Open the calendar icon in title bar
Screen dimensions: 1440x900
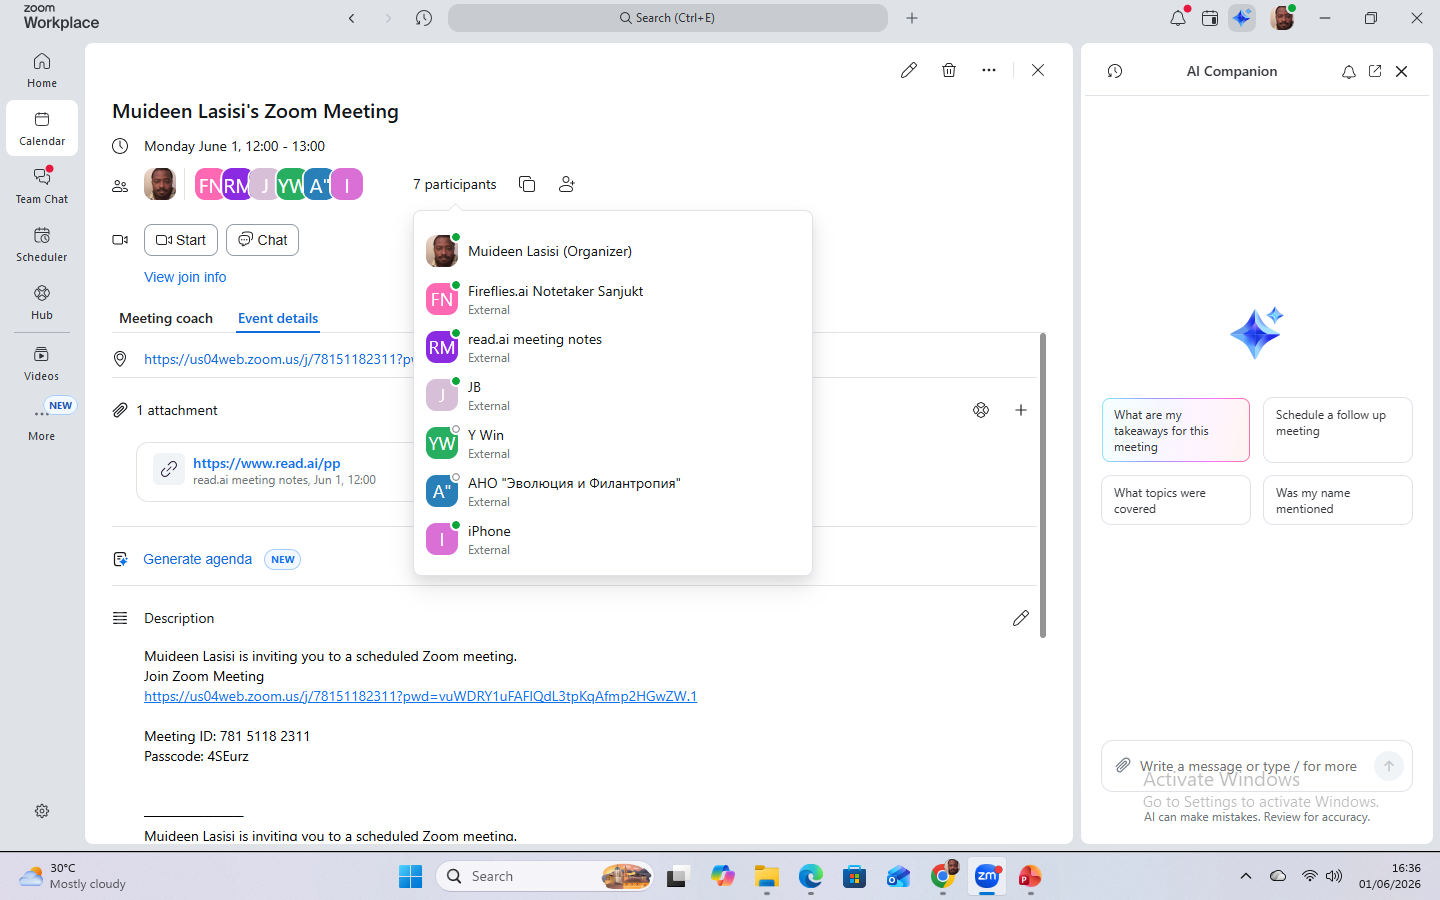click(x=1210, y=18)
